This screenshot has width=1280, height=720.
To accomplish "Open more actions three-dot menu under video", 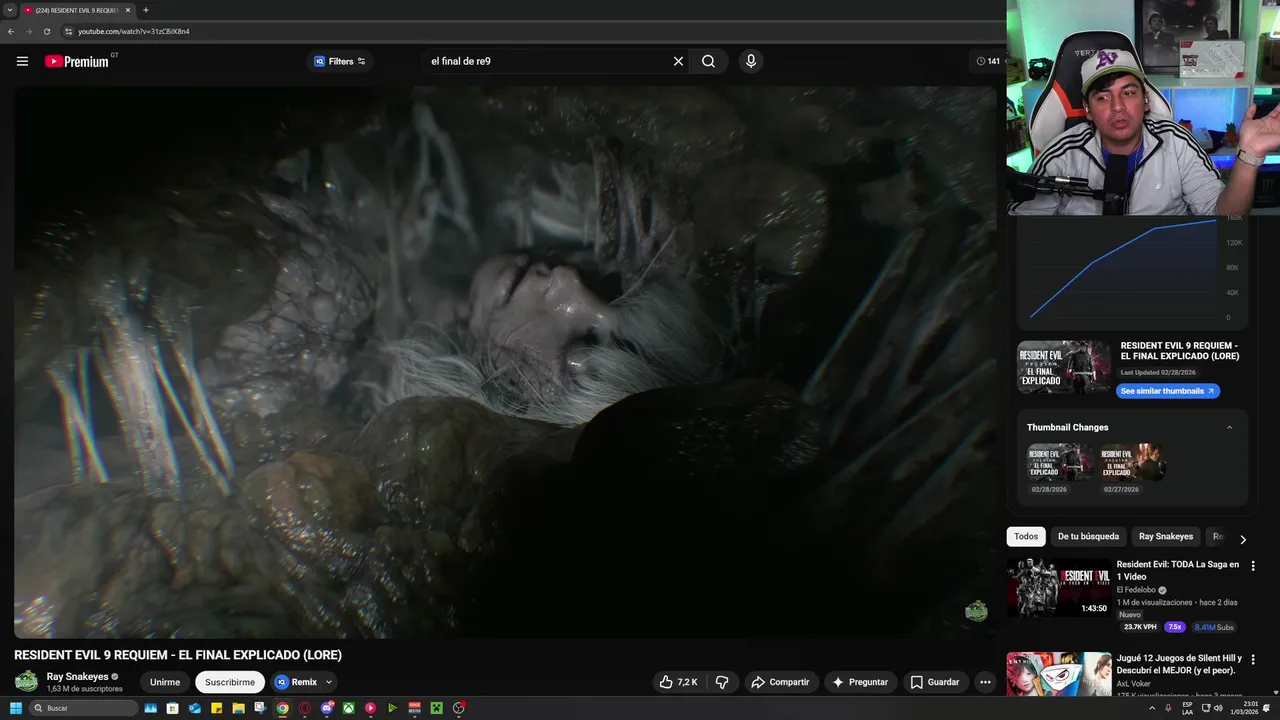I will (x=985, y=682).
